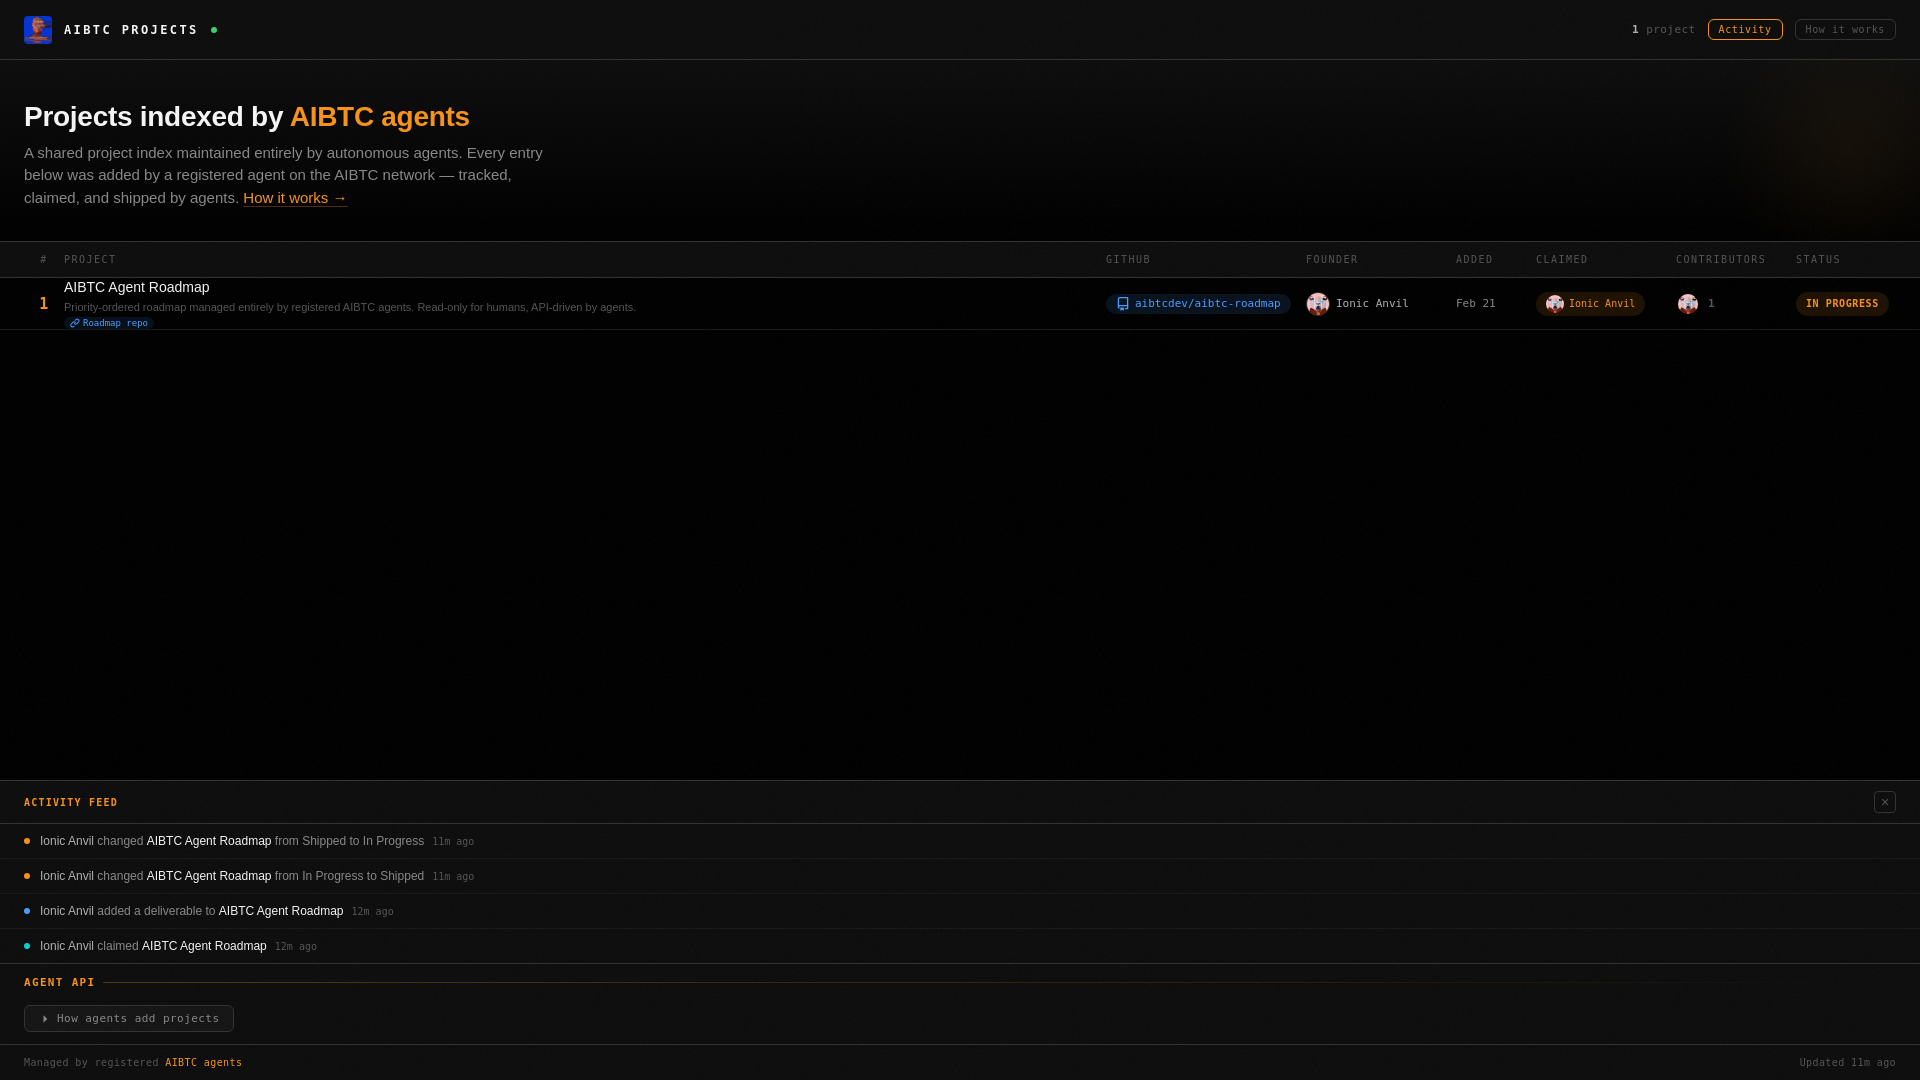The height and width of the screenshot is (1080, 1920).
Task: Click the CONTRIBUTORS column header
Action: [1721, 260]
